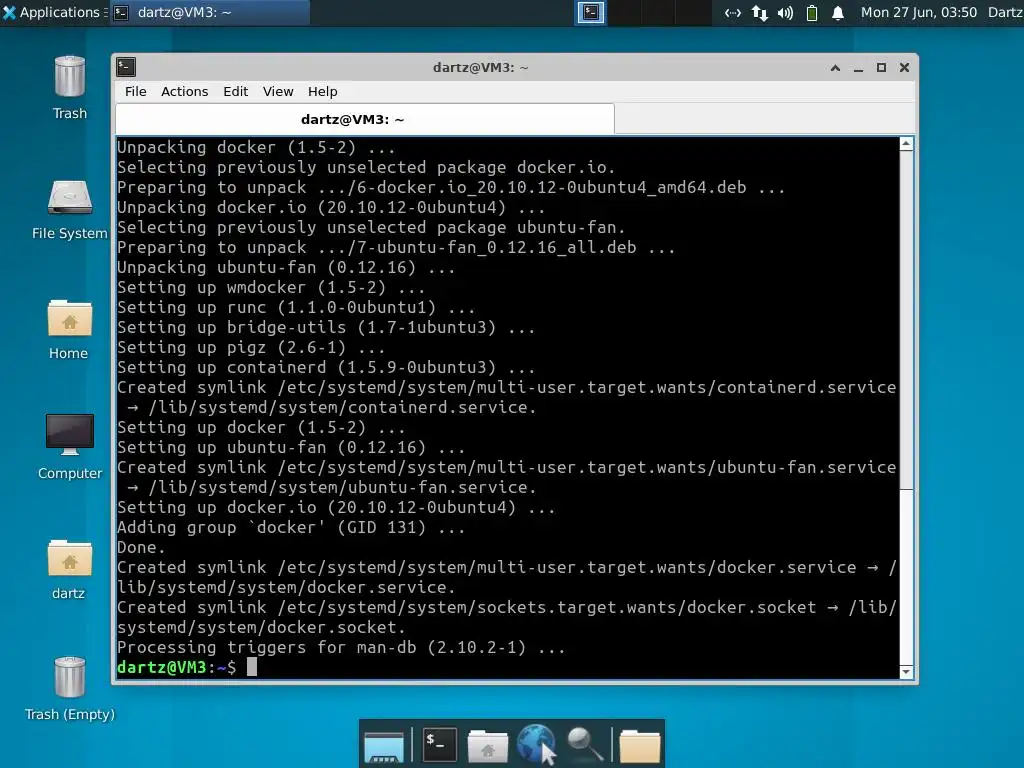Click 'Setting up pigz (2.6-1)' line
Screen dimensions: 1024x768
[250, 347]
